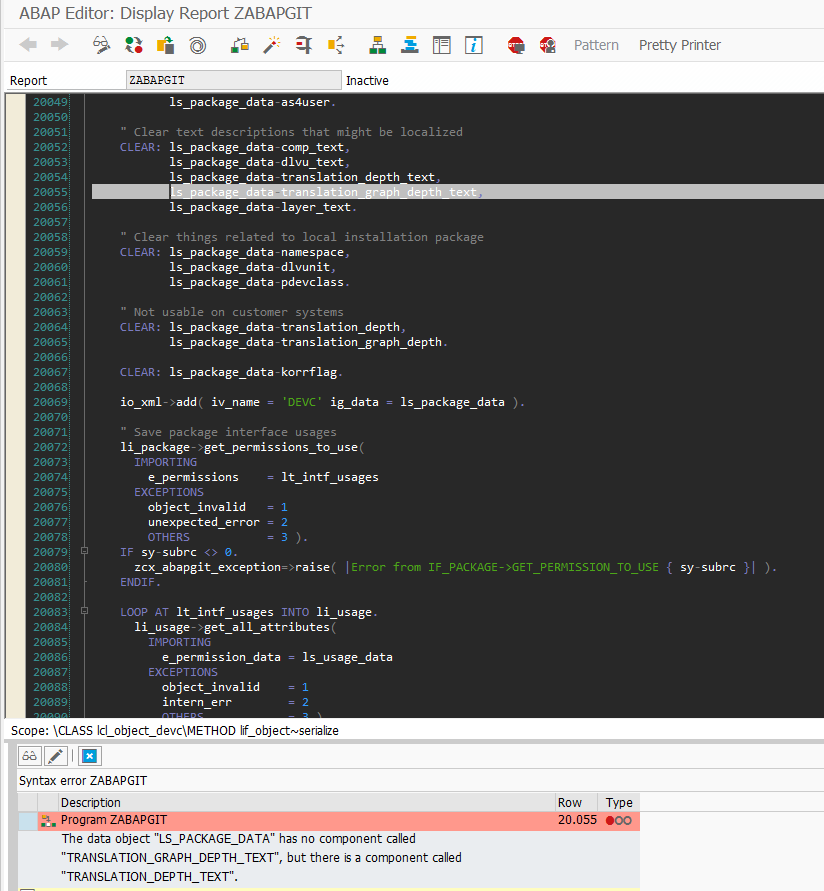Image resolution: width=824 pixels, height=891 pixels.
Task: Click the pencil edit icon in error panel
Action: click(x=56, y=756)
